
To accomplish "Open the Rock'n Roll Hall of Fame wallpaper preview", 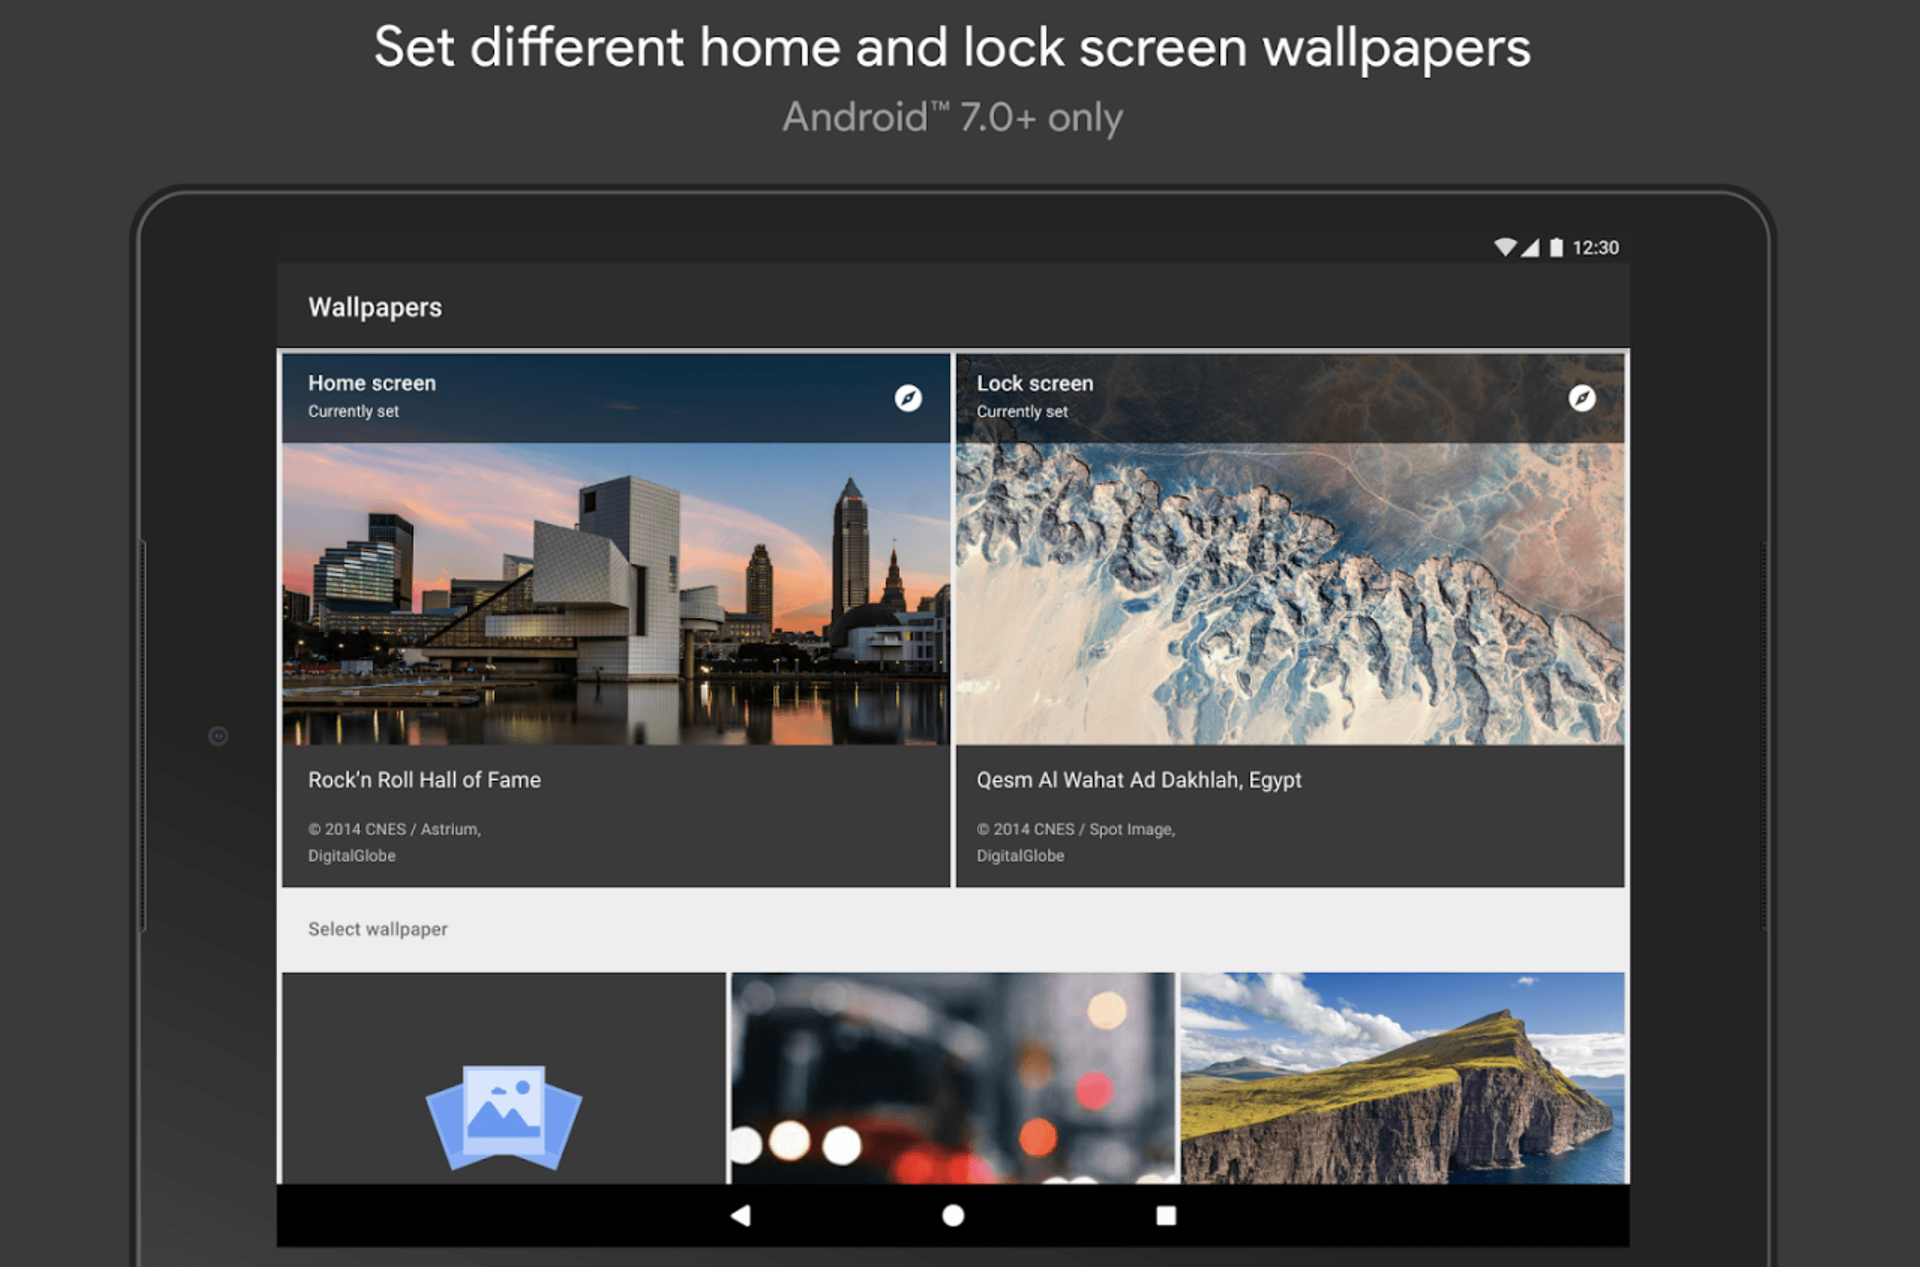I will [x=616, y=594].
